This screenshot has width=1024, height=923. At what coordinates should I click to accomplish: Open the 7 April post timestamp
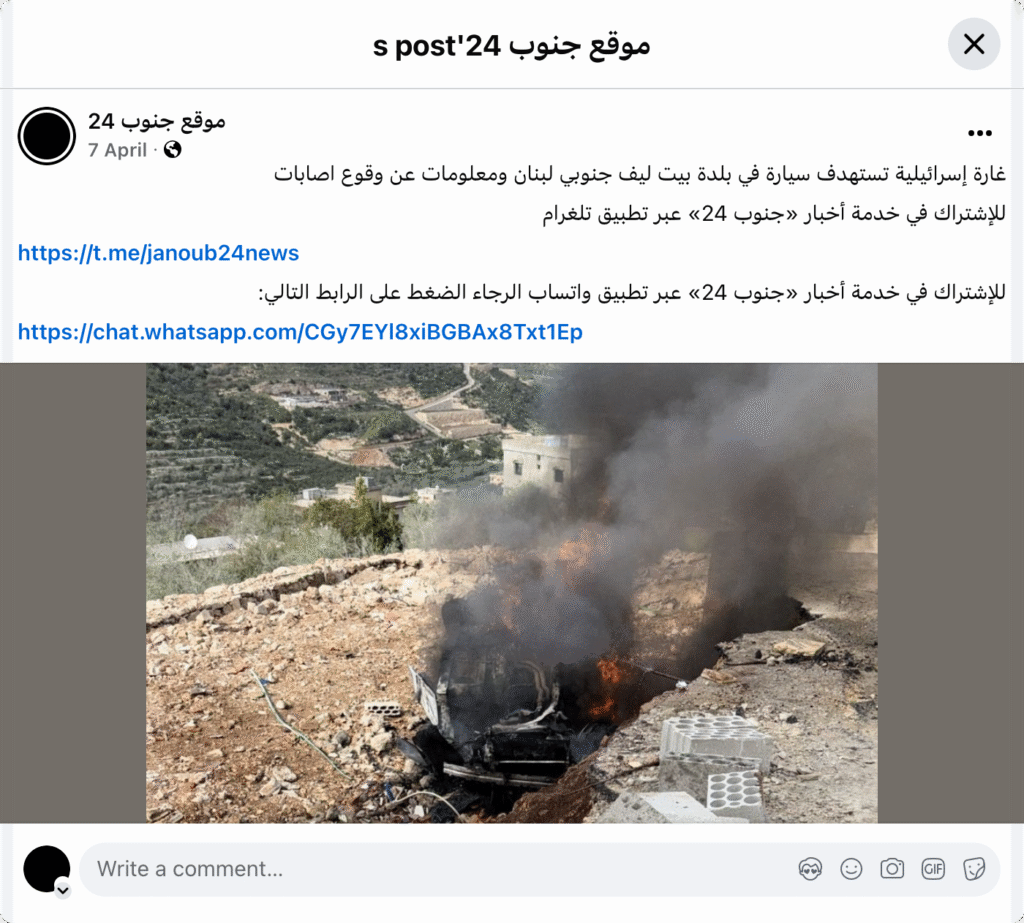pos(118,150)
